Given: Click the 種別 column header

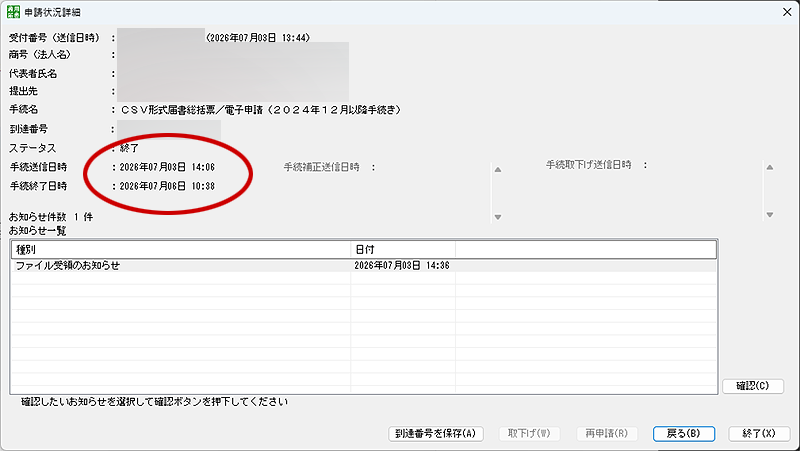Looking at the screenshot, I should click(x=181, y=249).
